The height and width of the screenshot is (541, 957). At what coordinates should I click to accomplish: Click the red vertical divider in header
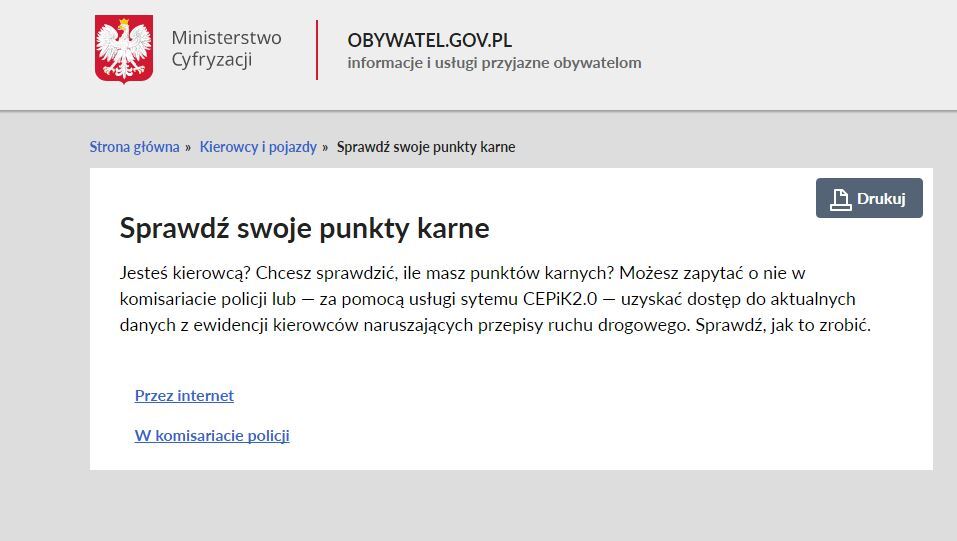317,49
